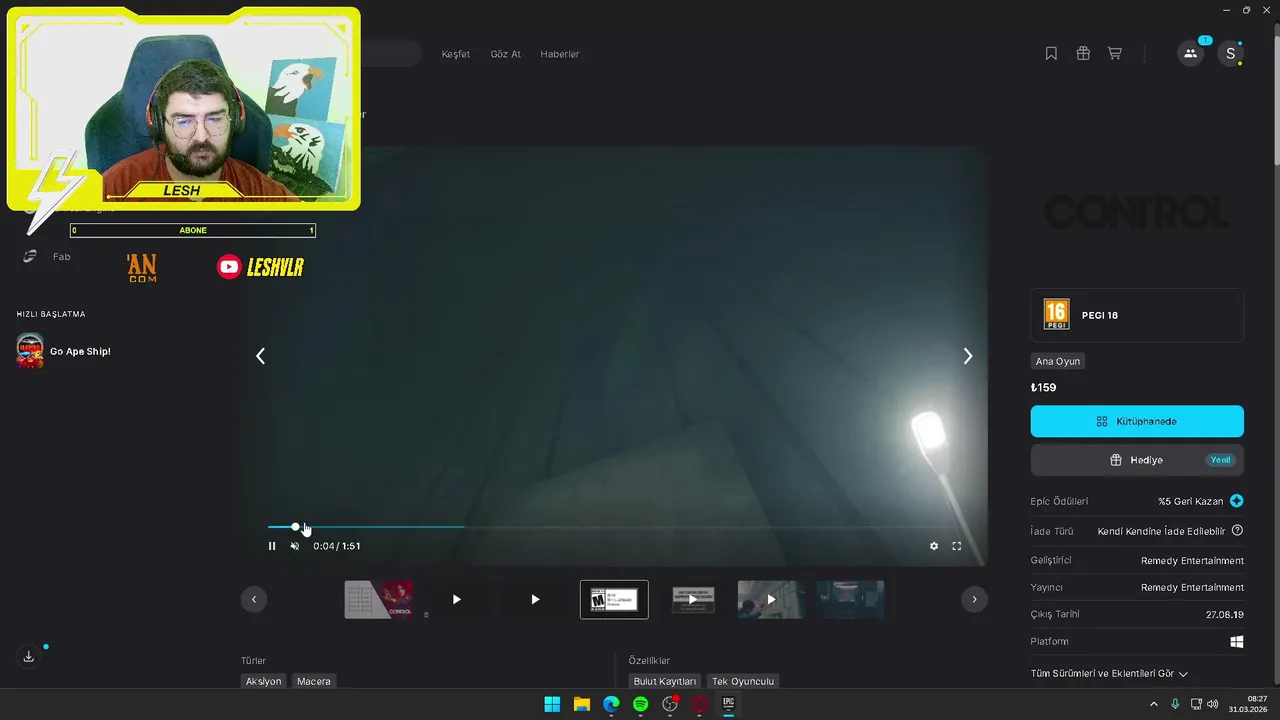Image resolution: width=1280 pixels, height=720 pixels.
Task: Select the Control cover art thumbnail
Action: [x=379, y=599]
